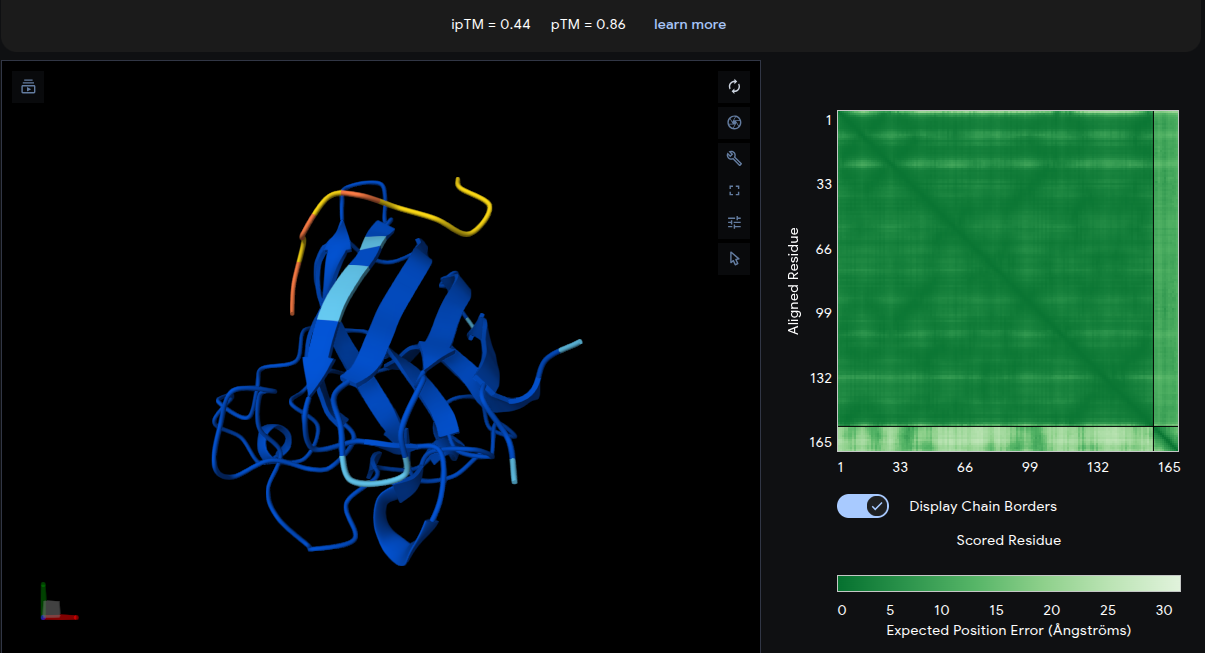Viewport: 1205px width, 653px height.
Task: Take a screenshot of the structure
Action: 734,122
